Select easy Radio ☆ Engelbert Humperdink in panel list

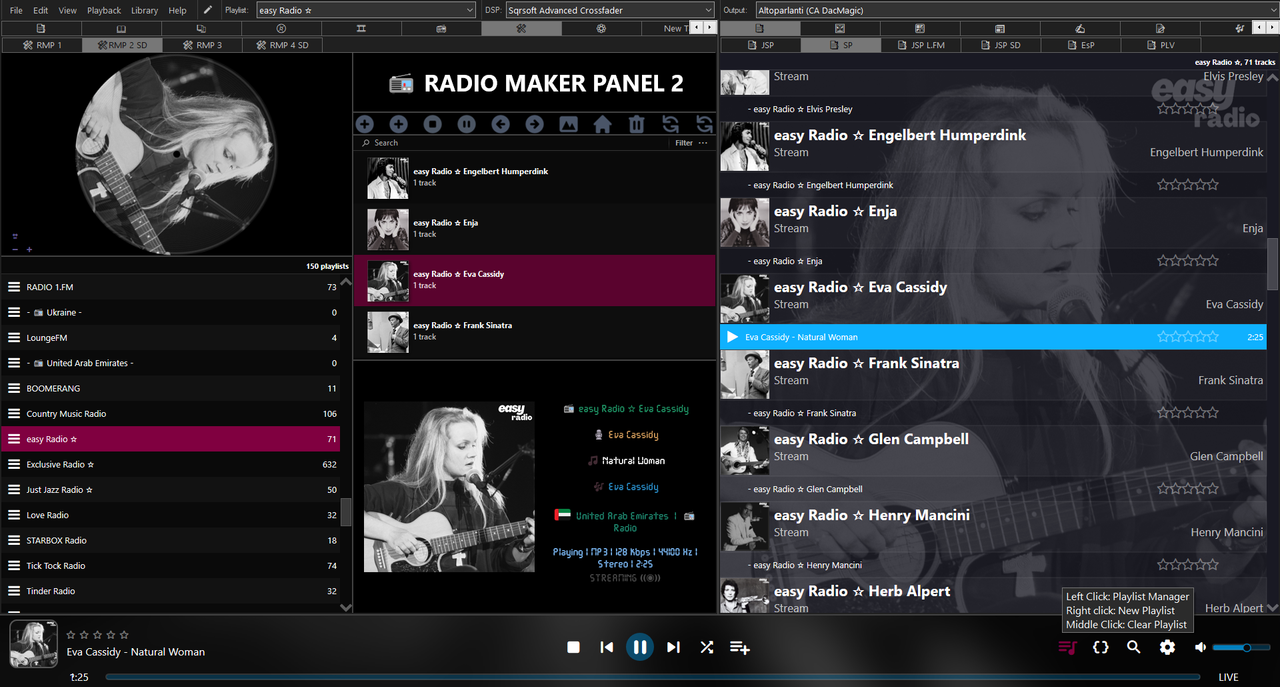pos(534,177)
